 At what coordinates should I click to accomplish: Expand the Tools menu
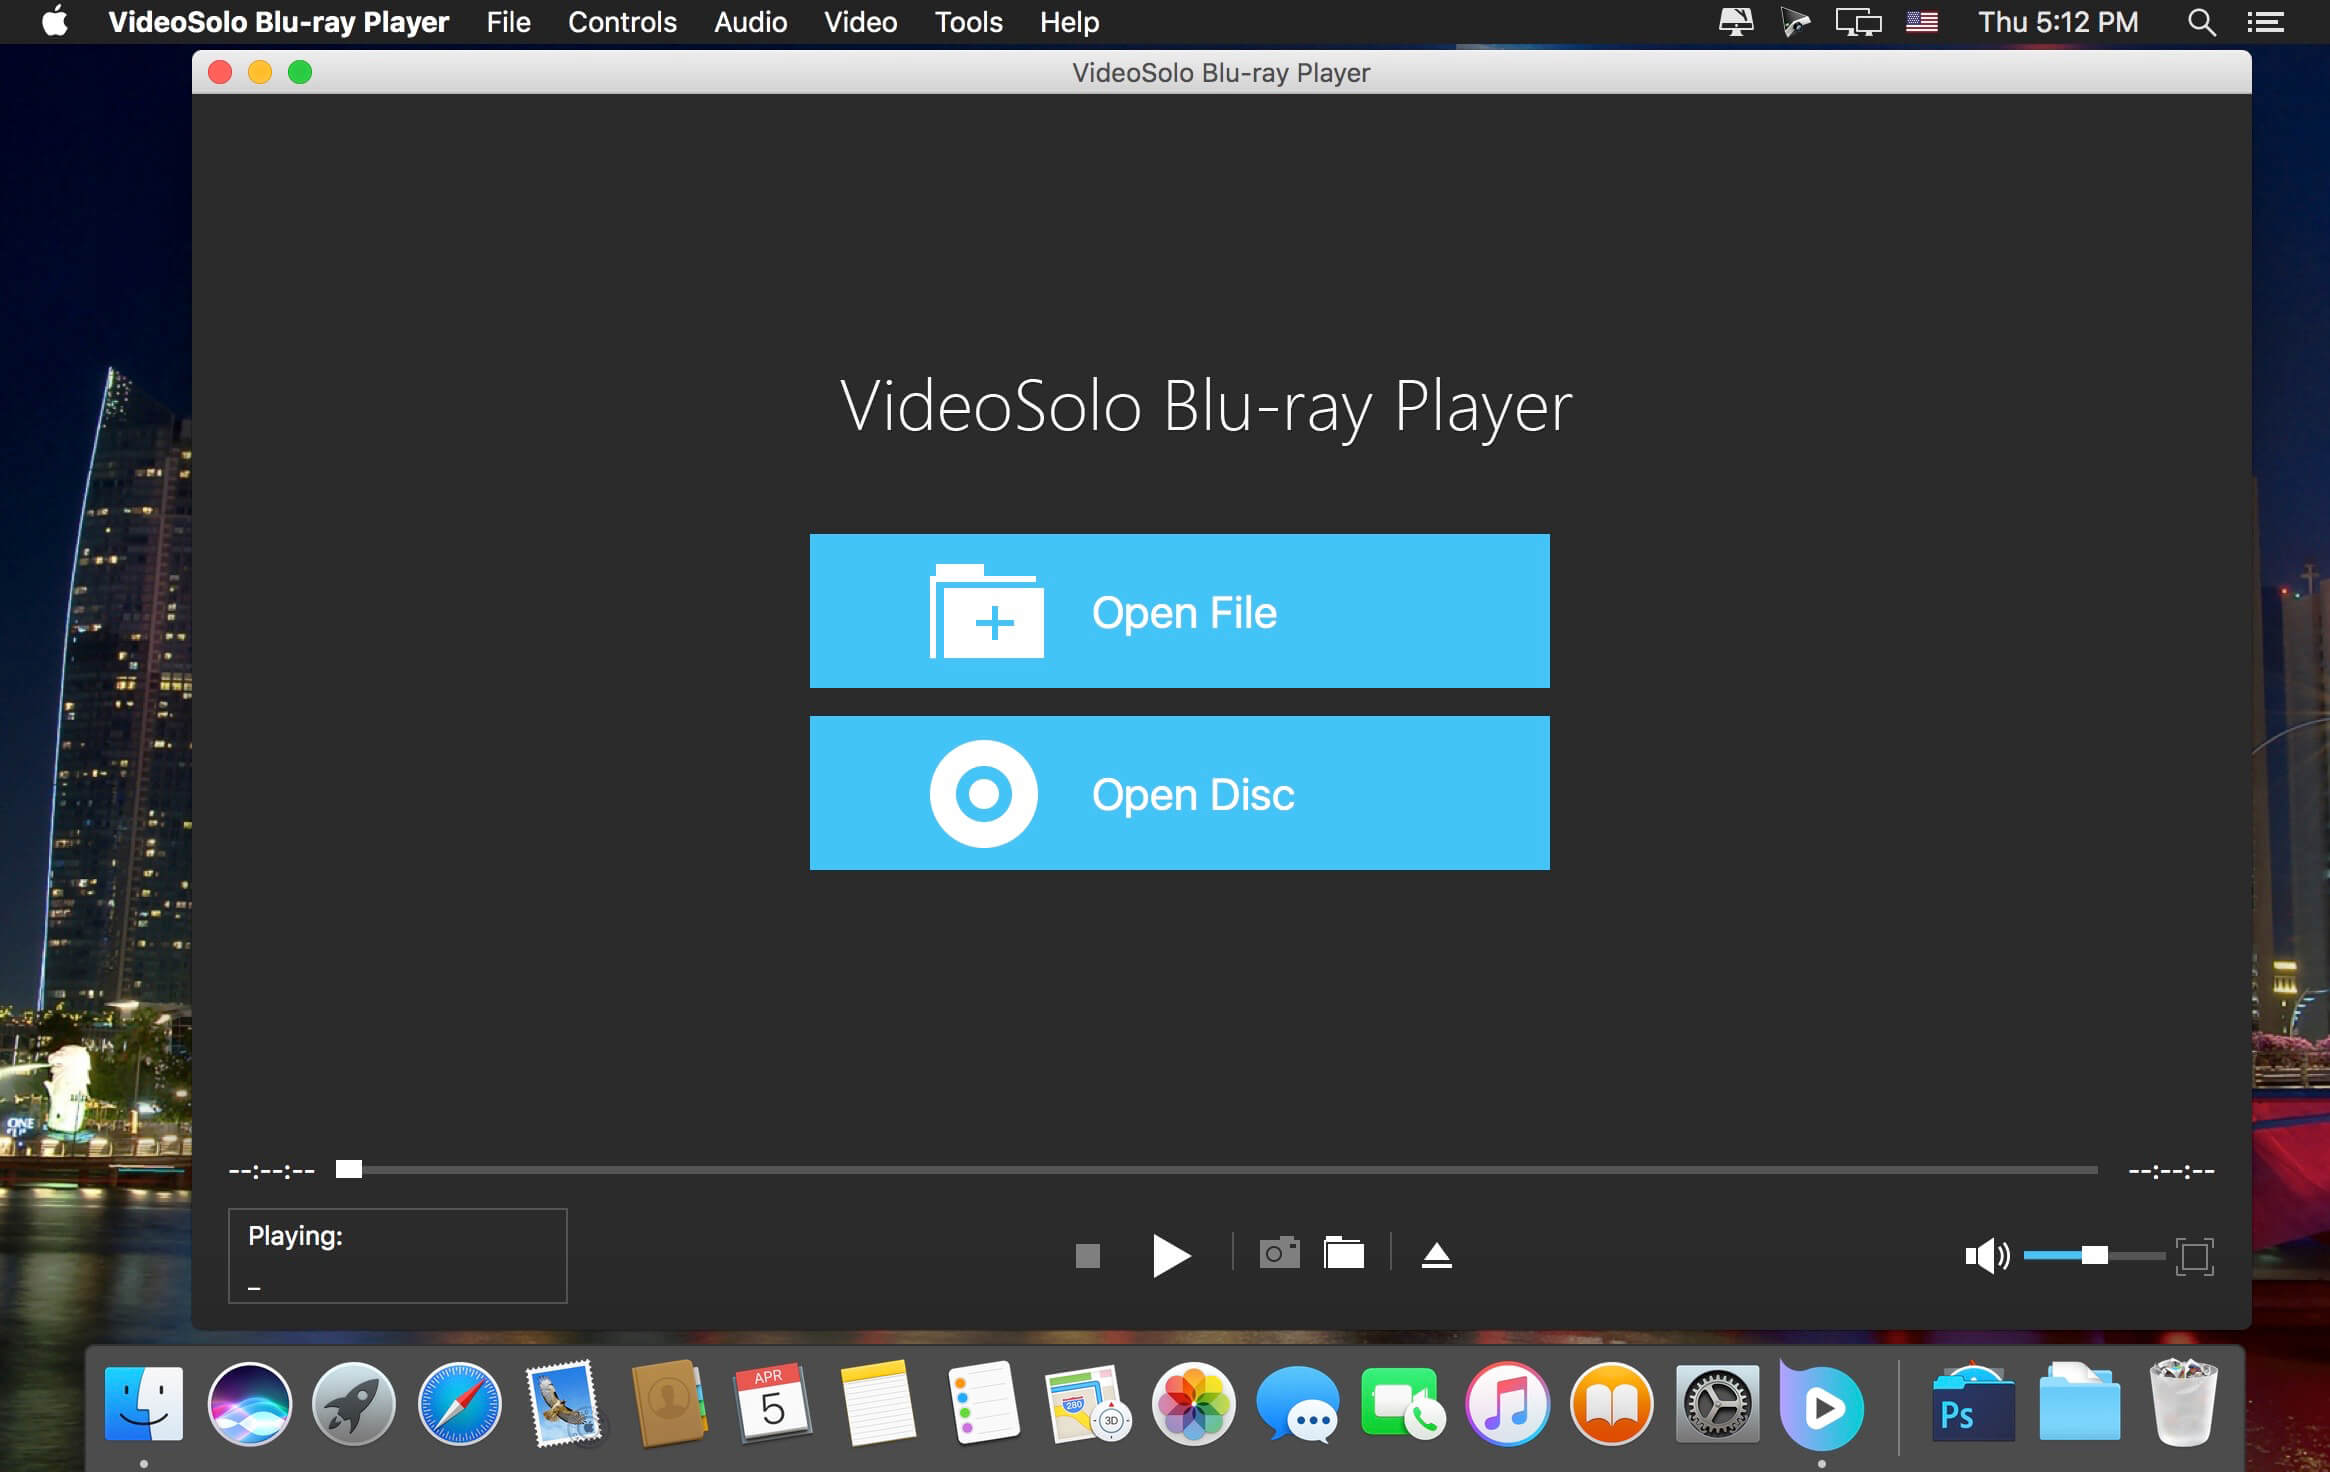click(968, 22)
